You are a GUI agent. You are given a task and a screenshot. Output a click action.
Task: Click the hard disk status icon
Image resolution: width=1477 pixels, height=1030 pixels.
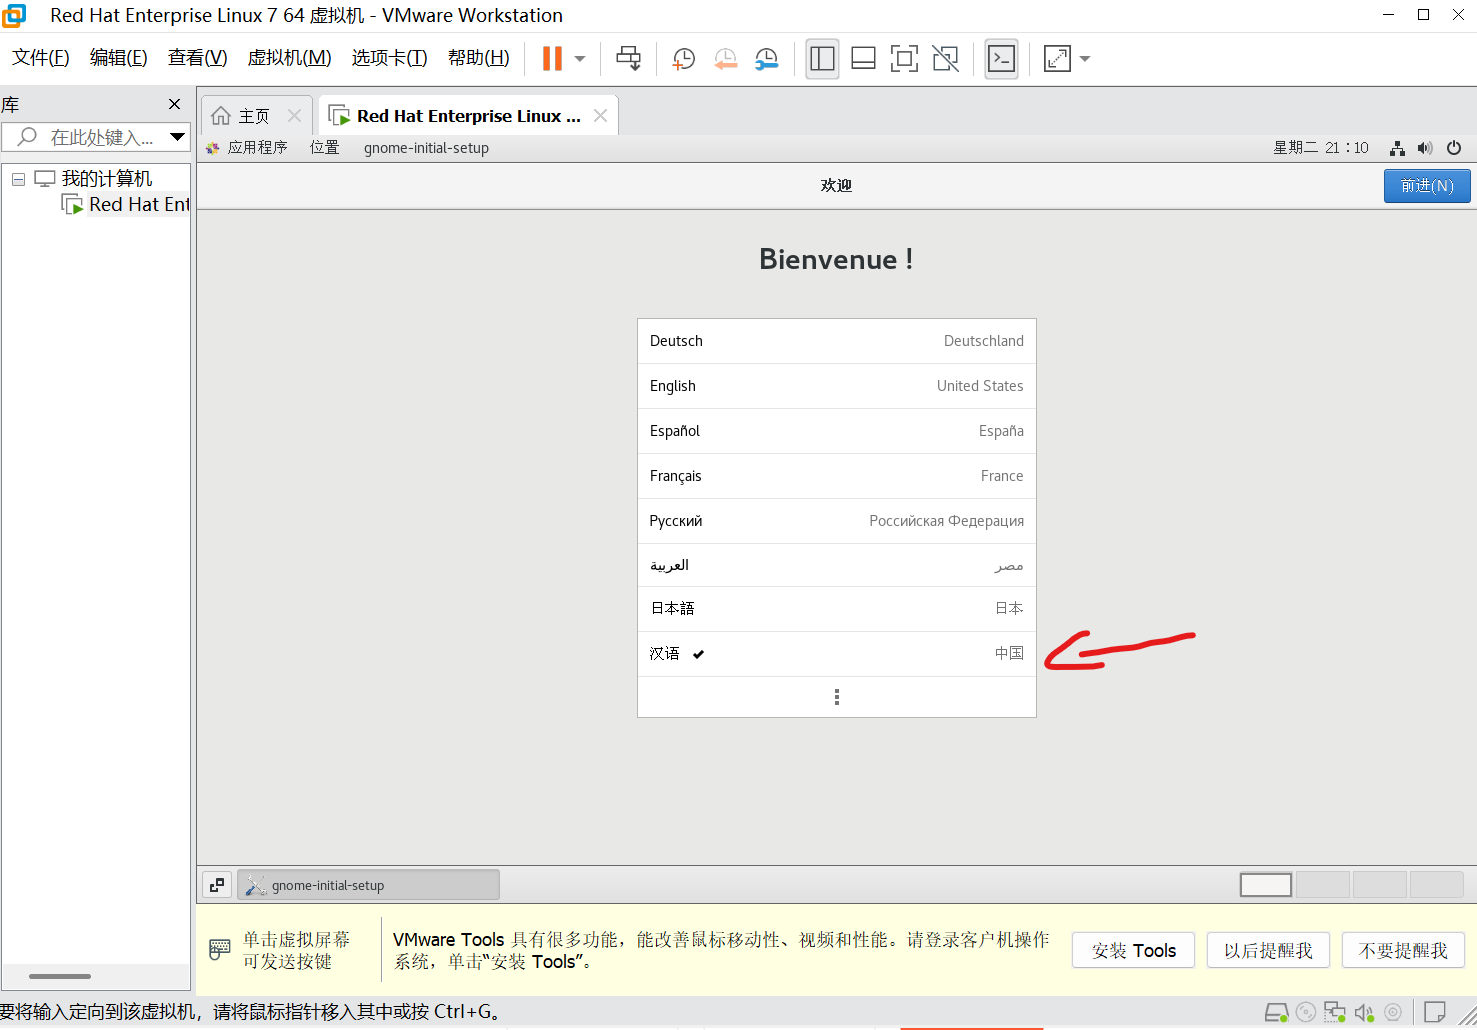pos(1276,1012)
